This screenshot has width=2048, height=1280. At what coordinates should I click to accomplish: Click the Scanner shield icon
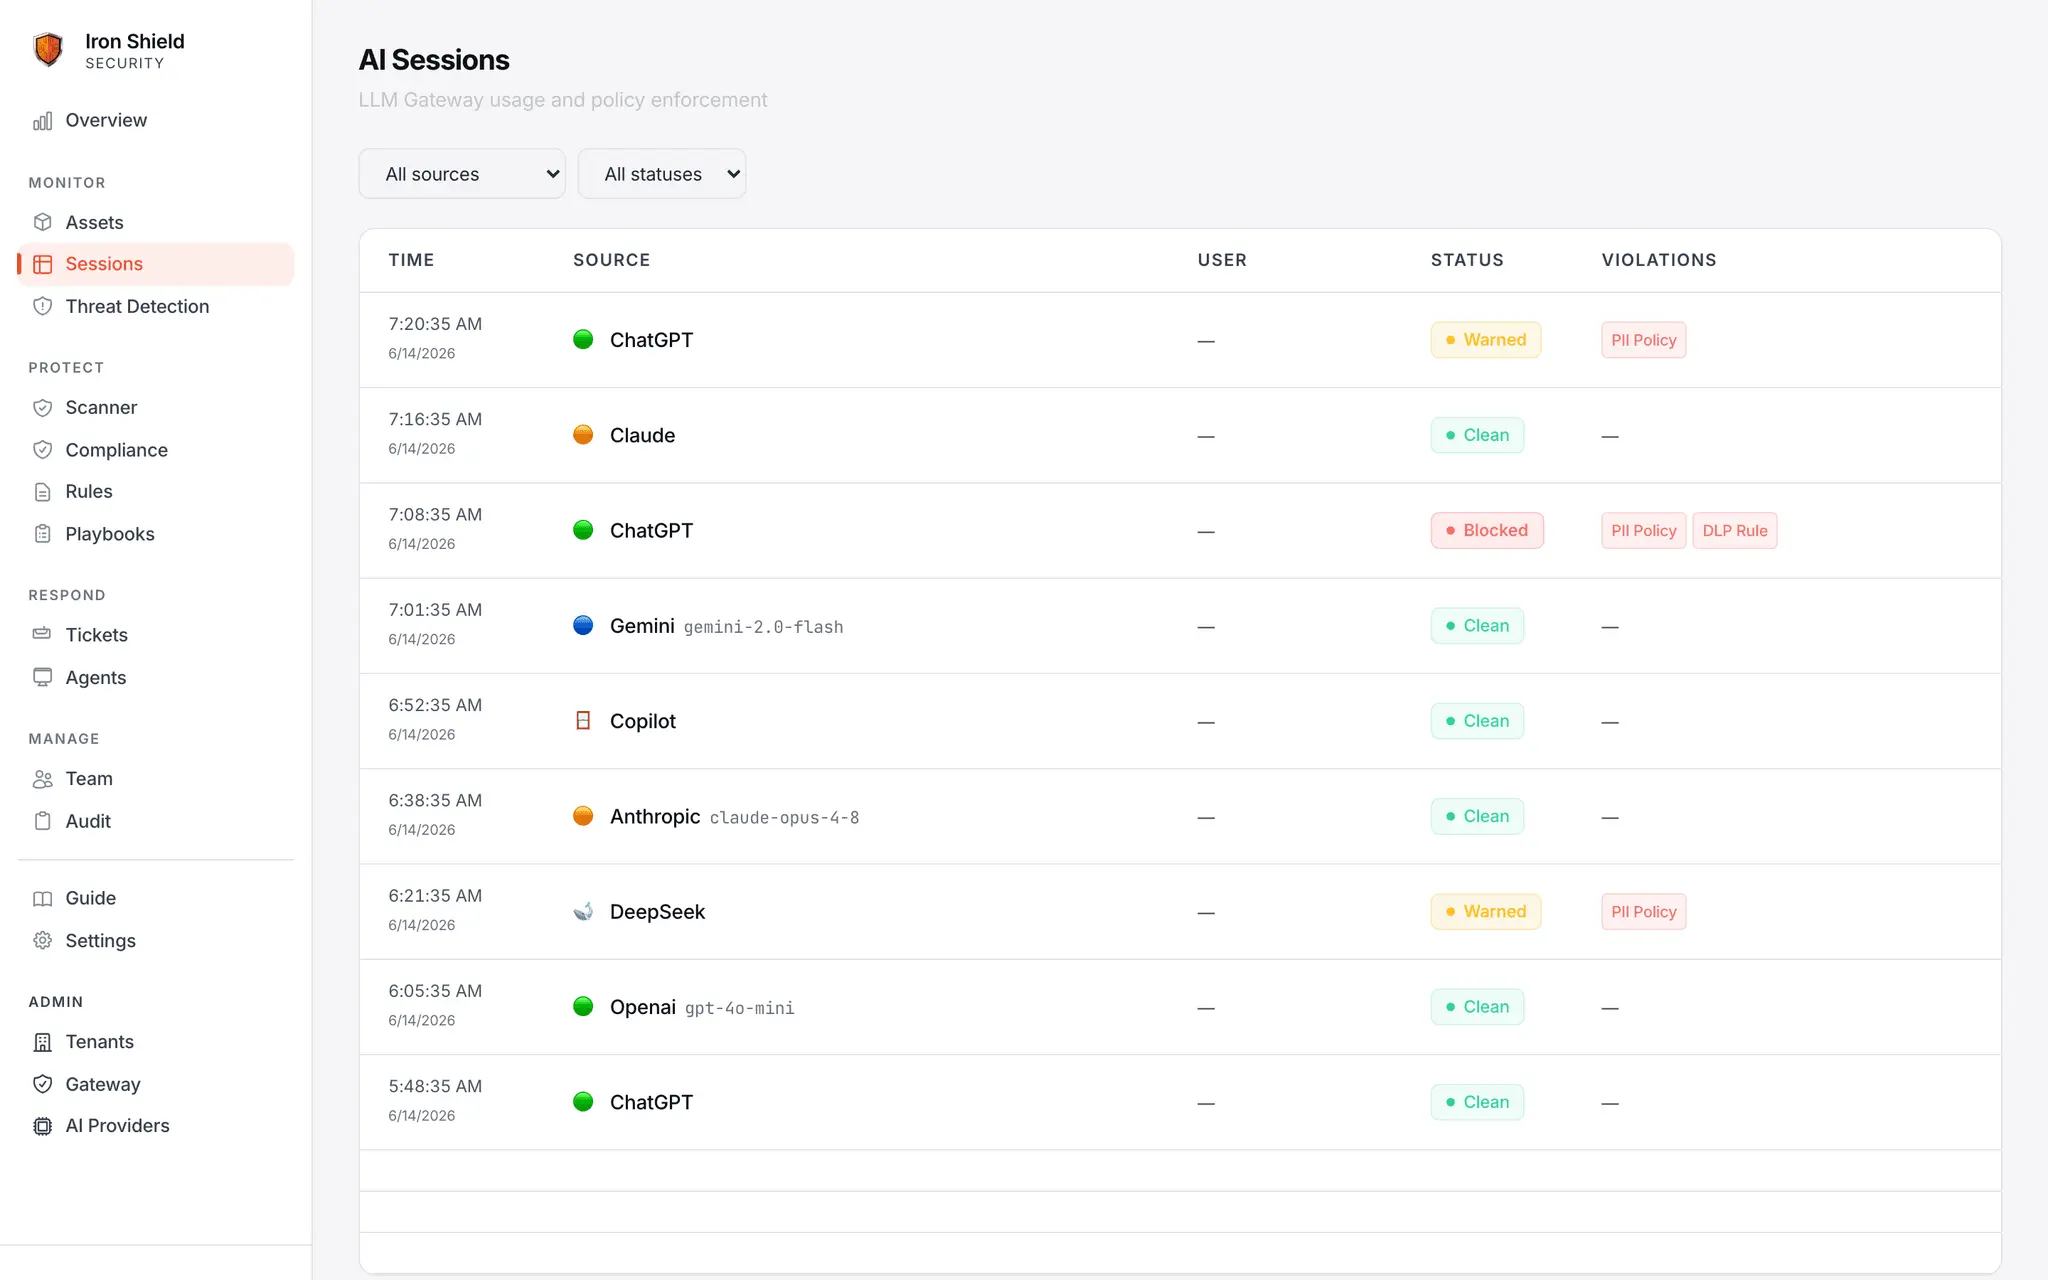coord(42,407)
